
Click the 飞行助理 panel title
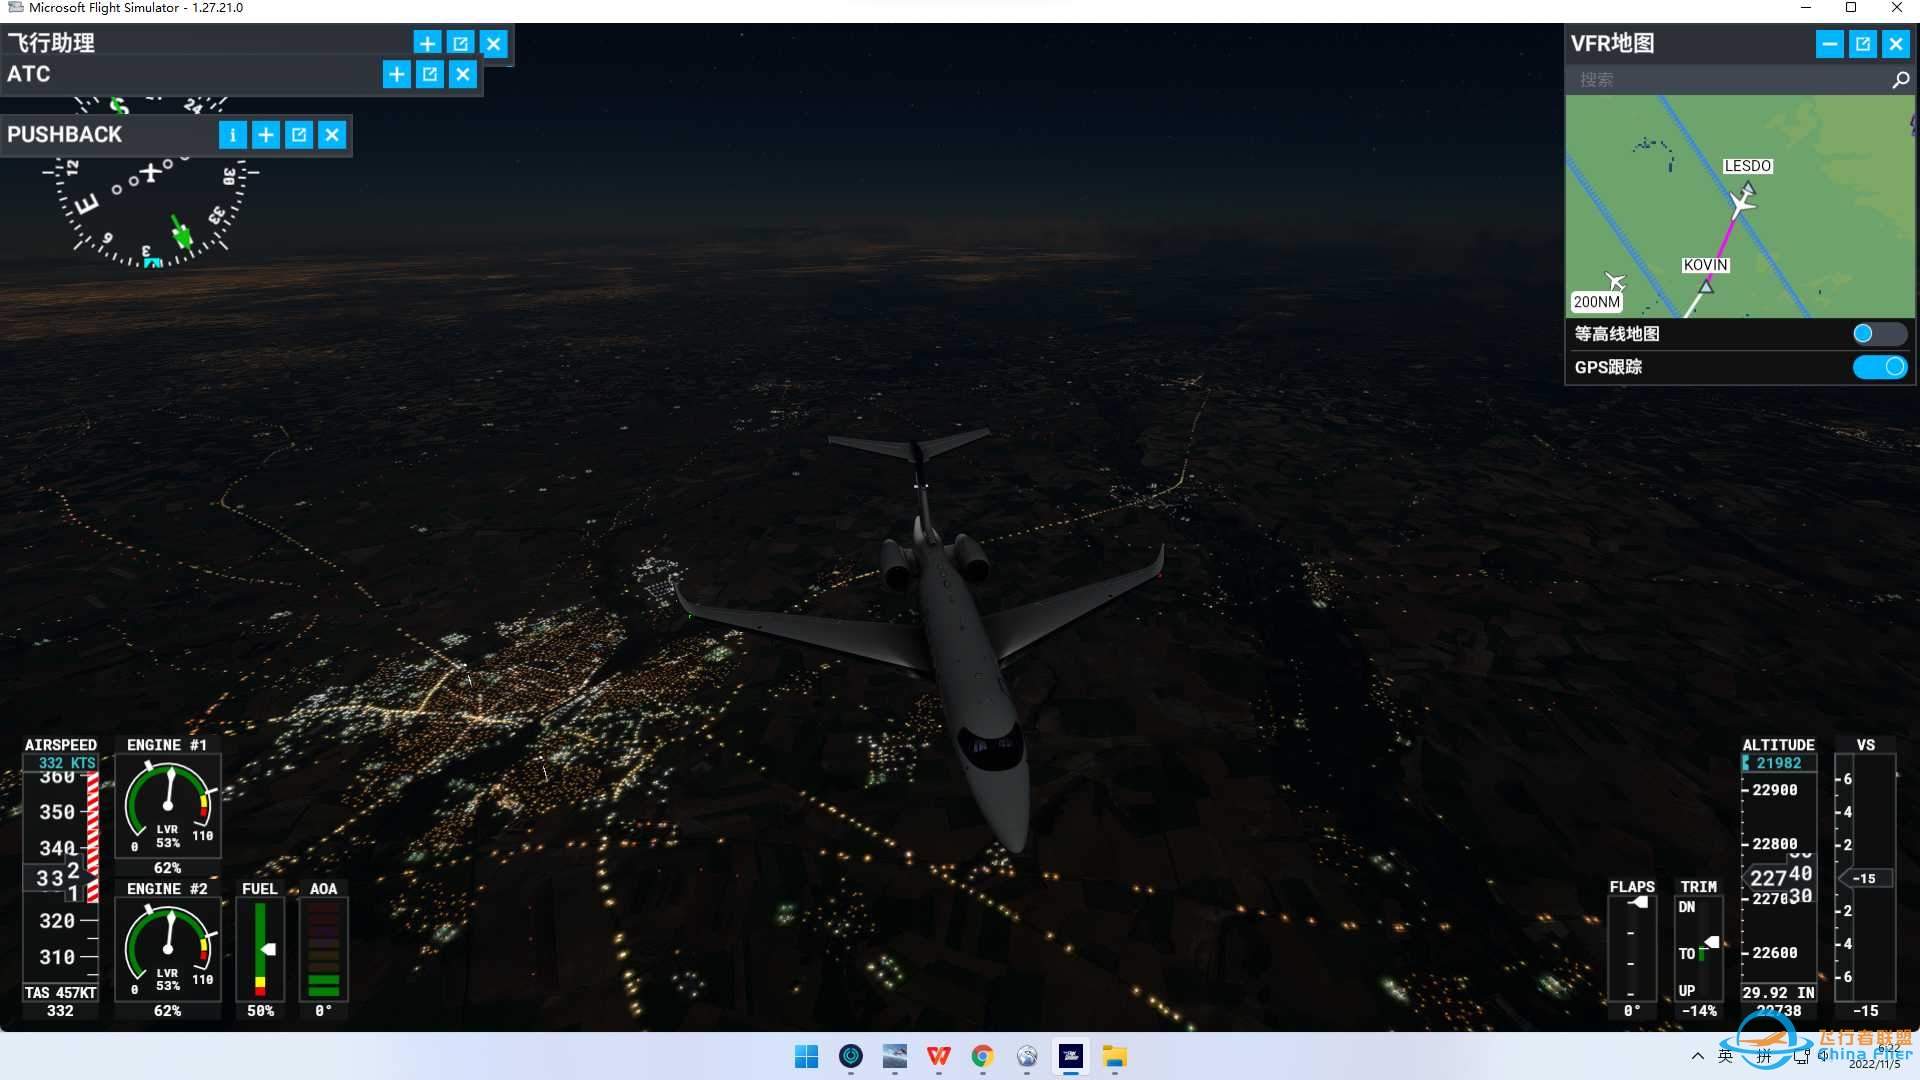coord(51,43)
